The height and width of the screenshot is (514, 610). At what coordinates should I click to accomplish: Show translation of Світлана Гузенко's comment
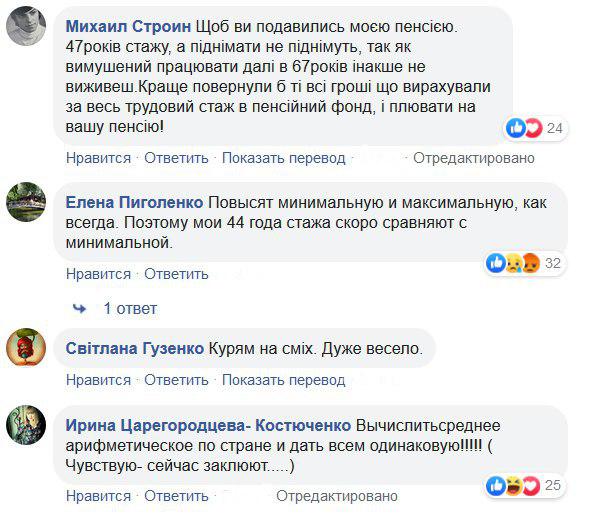click(283, 380)
